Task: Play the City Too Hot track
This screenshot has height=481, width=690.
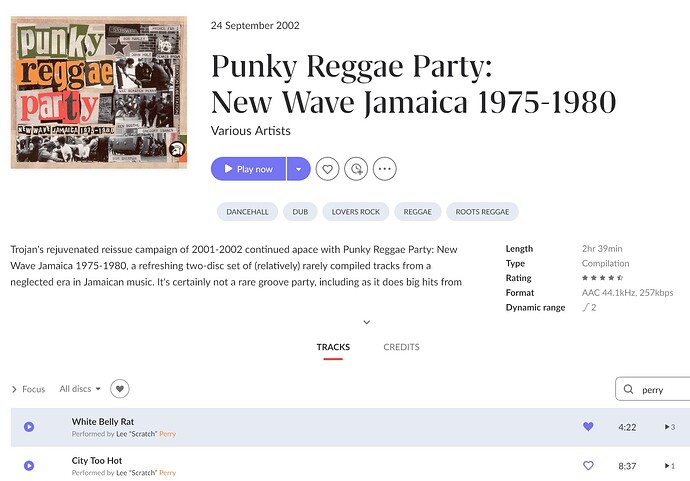Action: tap(29, 466)
